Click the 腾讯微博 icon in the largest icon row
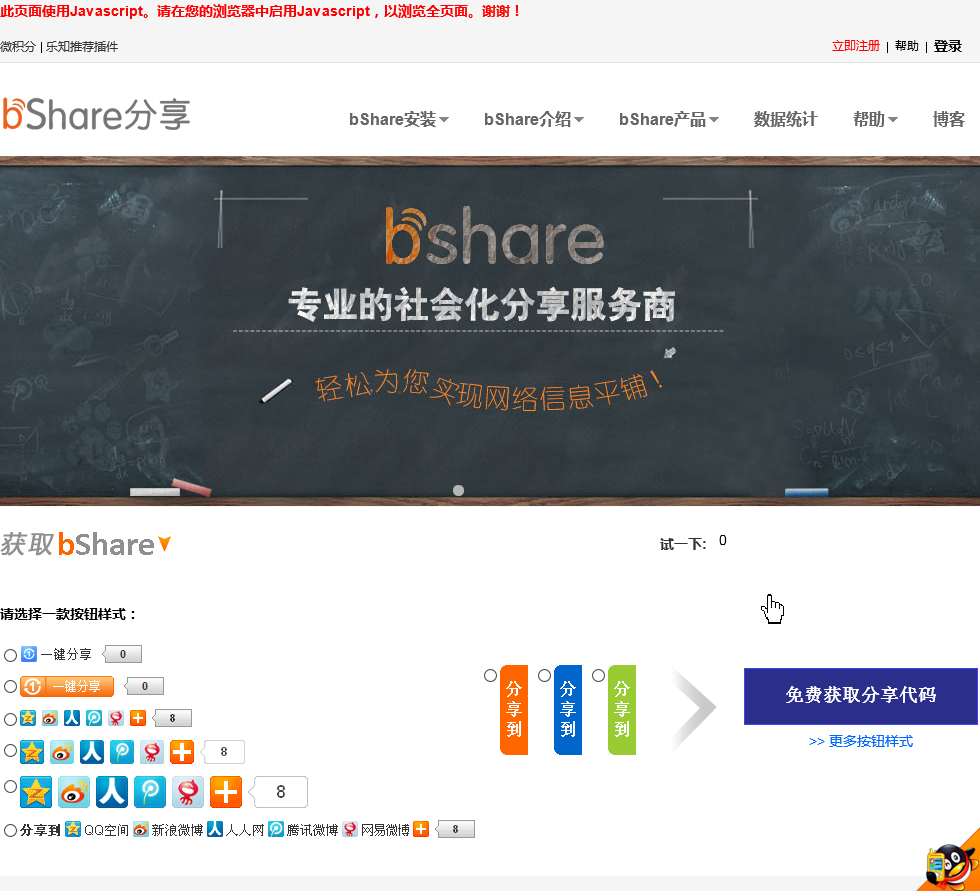 coord(150,792)
